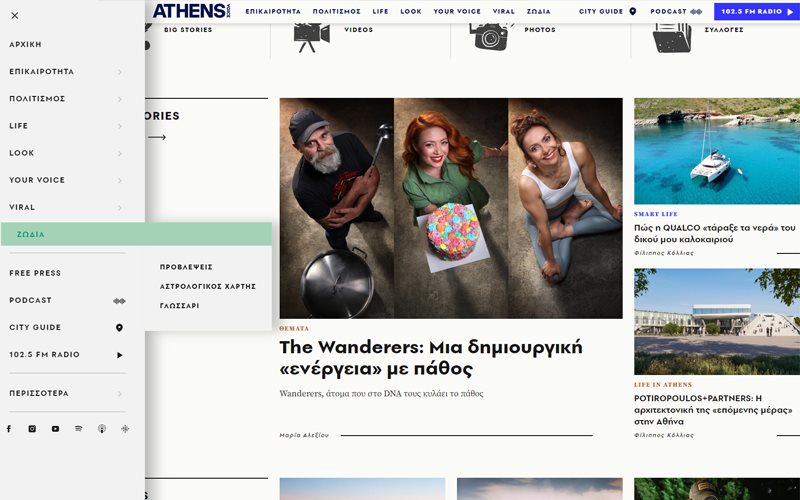This screenshot has height=500, width=800.
Task: Select ΠΡΟΒΛΕΨΕΙΣ in the ΖΩΔΙΑ submenu
Action: point(186,267)
